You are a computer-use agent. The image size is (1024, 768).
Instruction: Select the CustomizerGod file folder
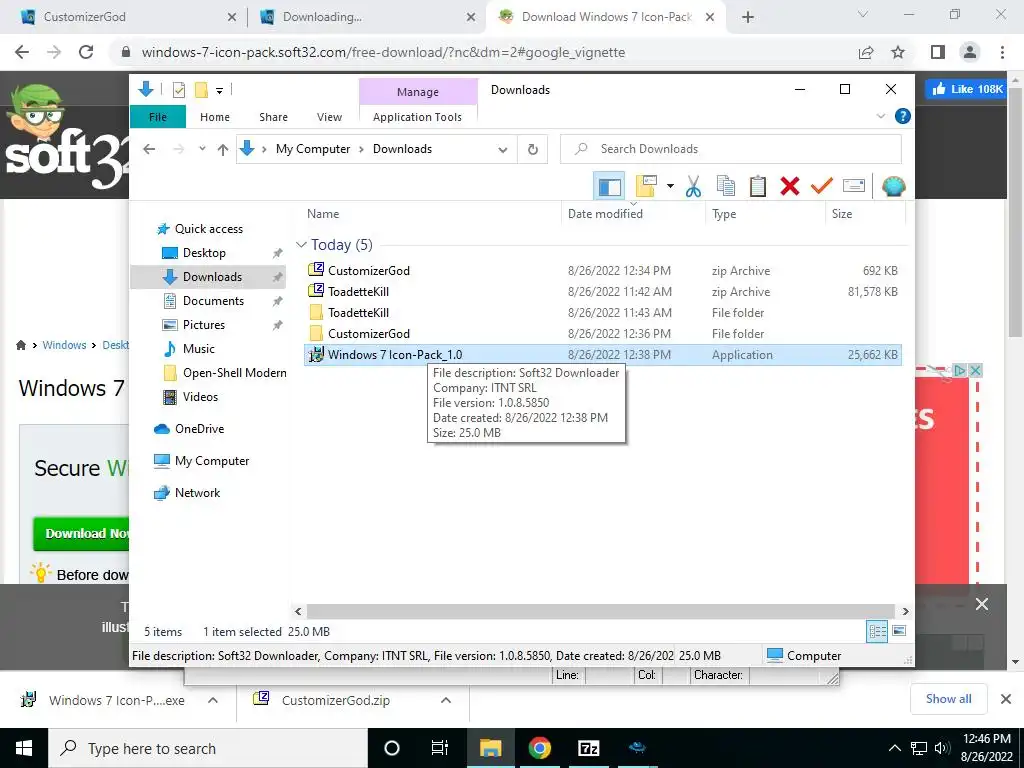pyautogui.click(x=603, y=333)
